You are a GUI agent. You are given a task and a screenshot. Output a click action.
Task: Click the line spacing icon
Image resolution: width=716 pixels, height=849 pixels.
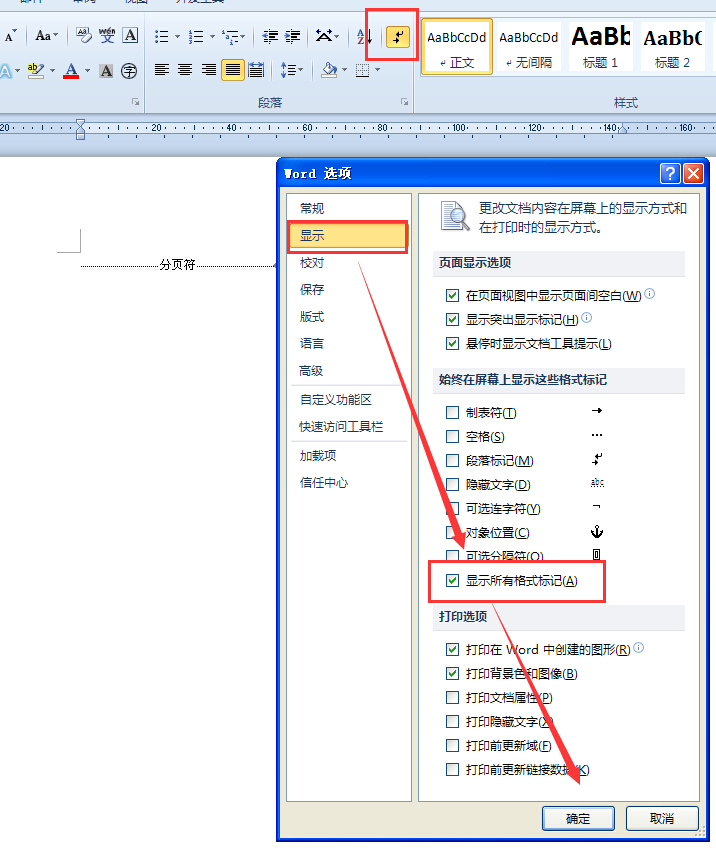[x=288, y=70]
